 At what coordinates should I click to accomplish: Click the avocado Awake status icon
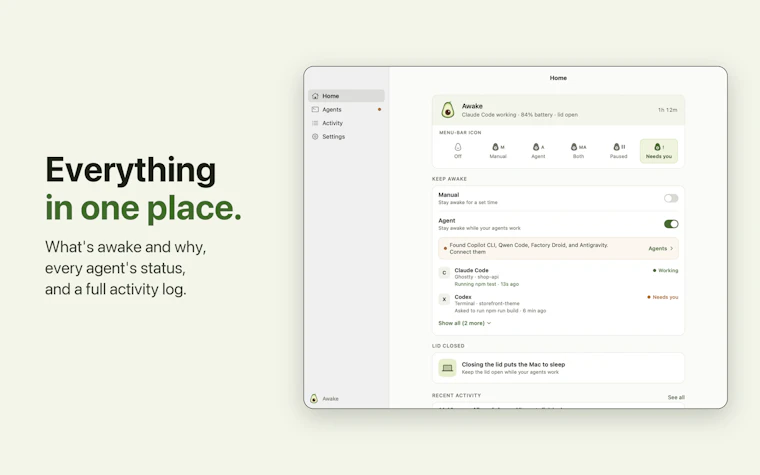click(x=447, y=110)
